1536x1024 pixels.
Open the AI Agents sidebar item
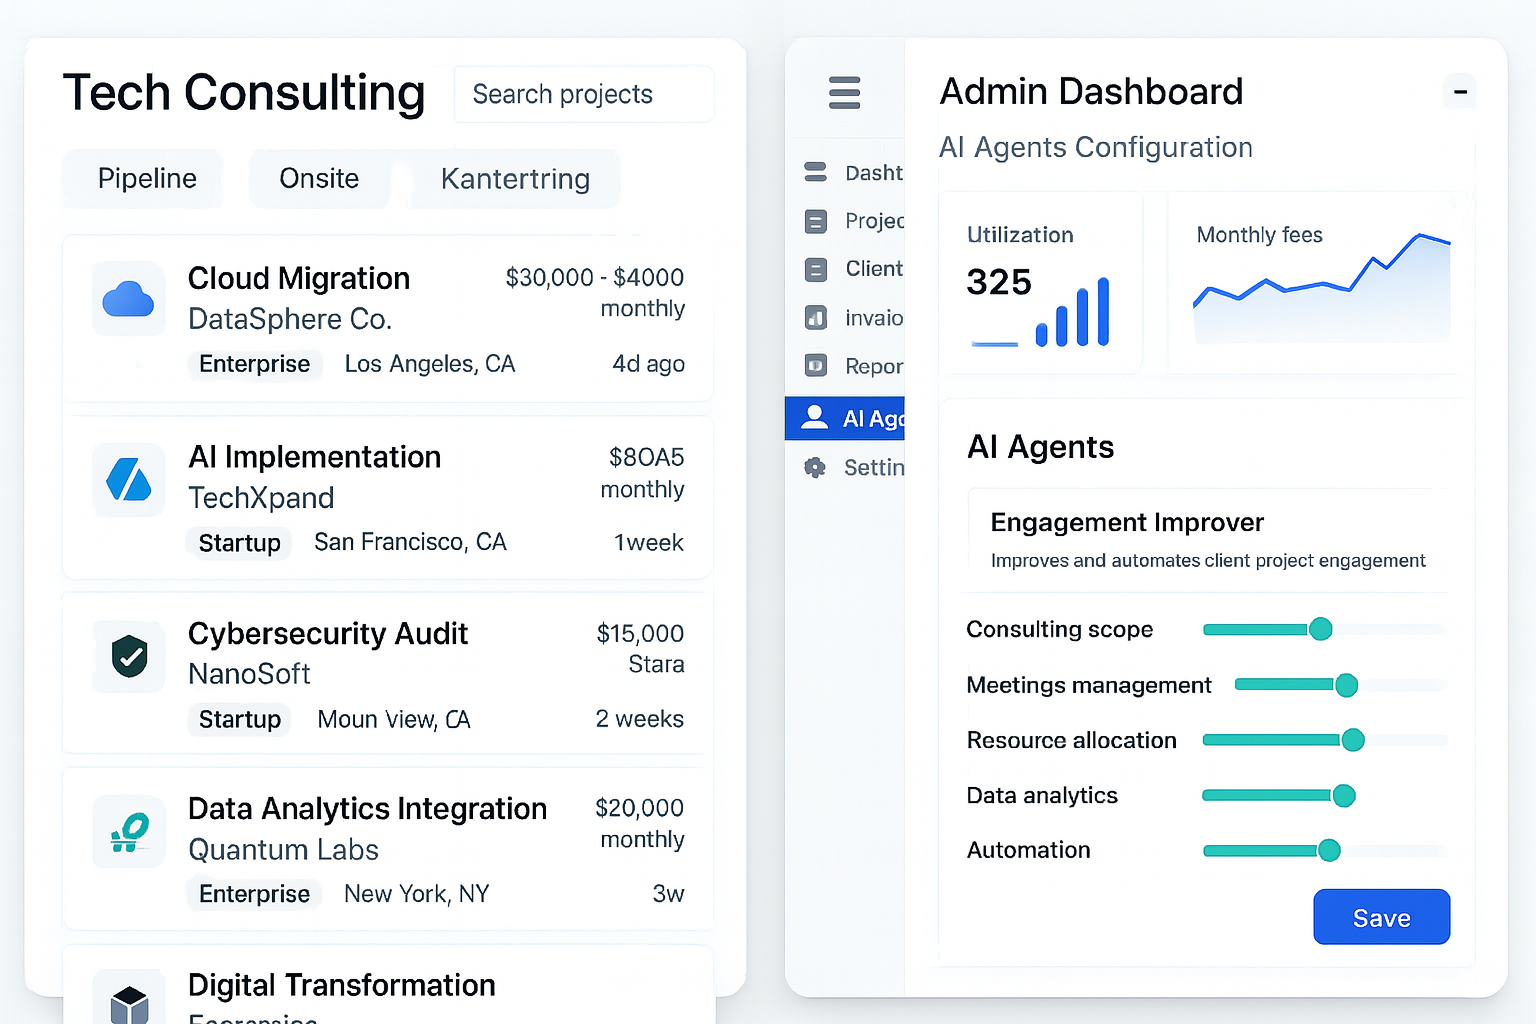pos(846,419)
